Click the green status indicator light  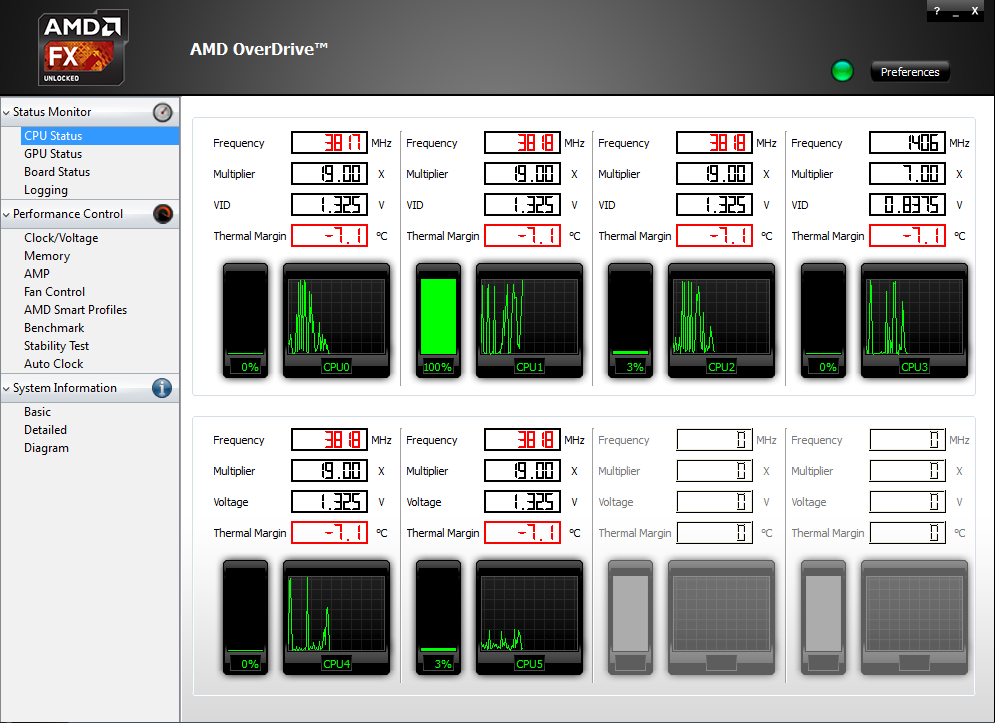tap(842, 71)
